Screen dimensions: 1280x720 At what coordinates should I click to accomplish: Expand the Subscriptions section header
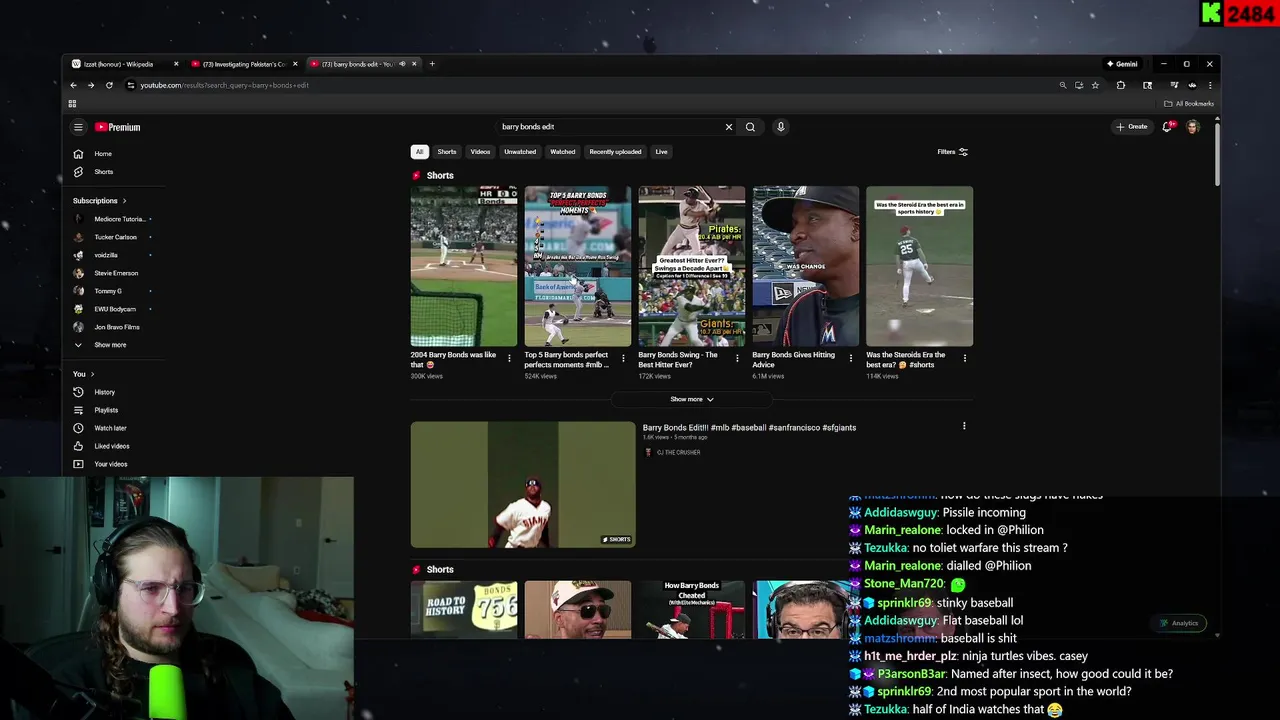click(99, 201)
